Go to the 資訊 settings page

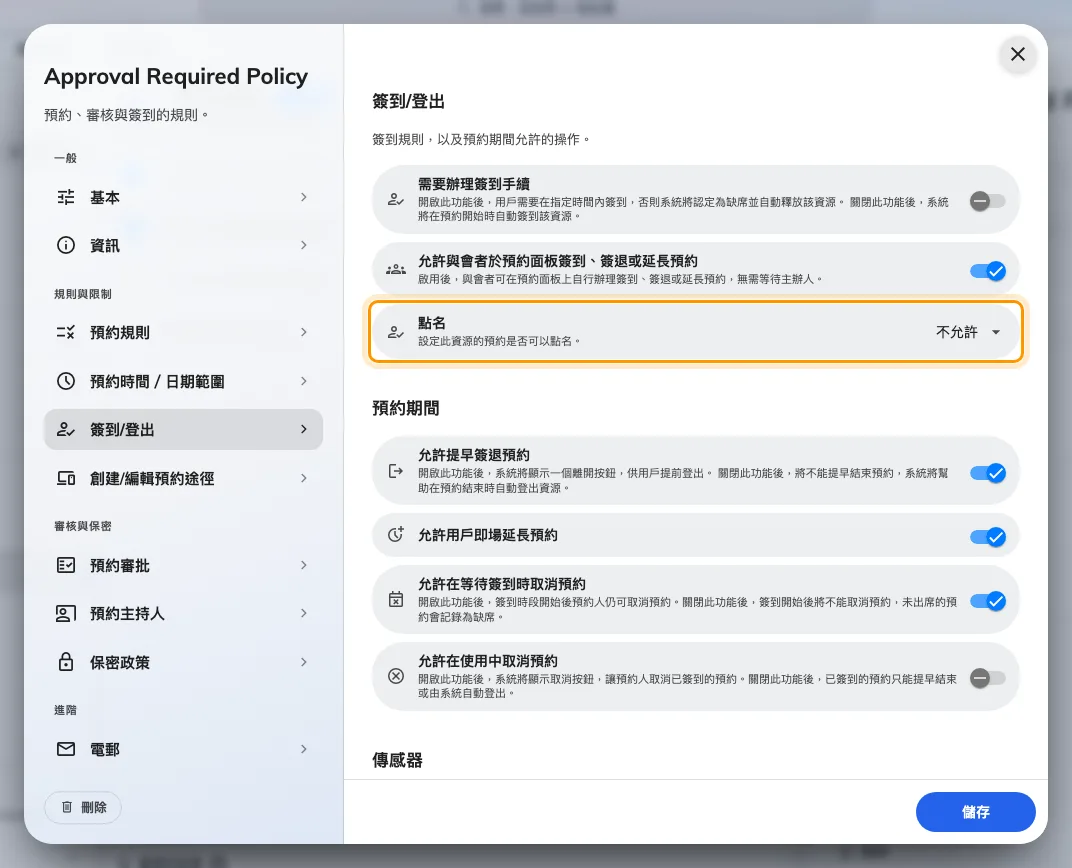click(183, 245)
